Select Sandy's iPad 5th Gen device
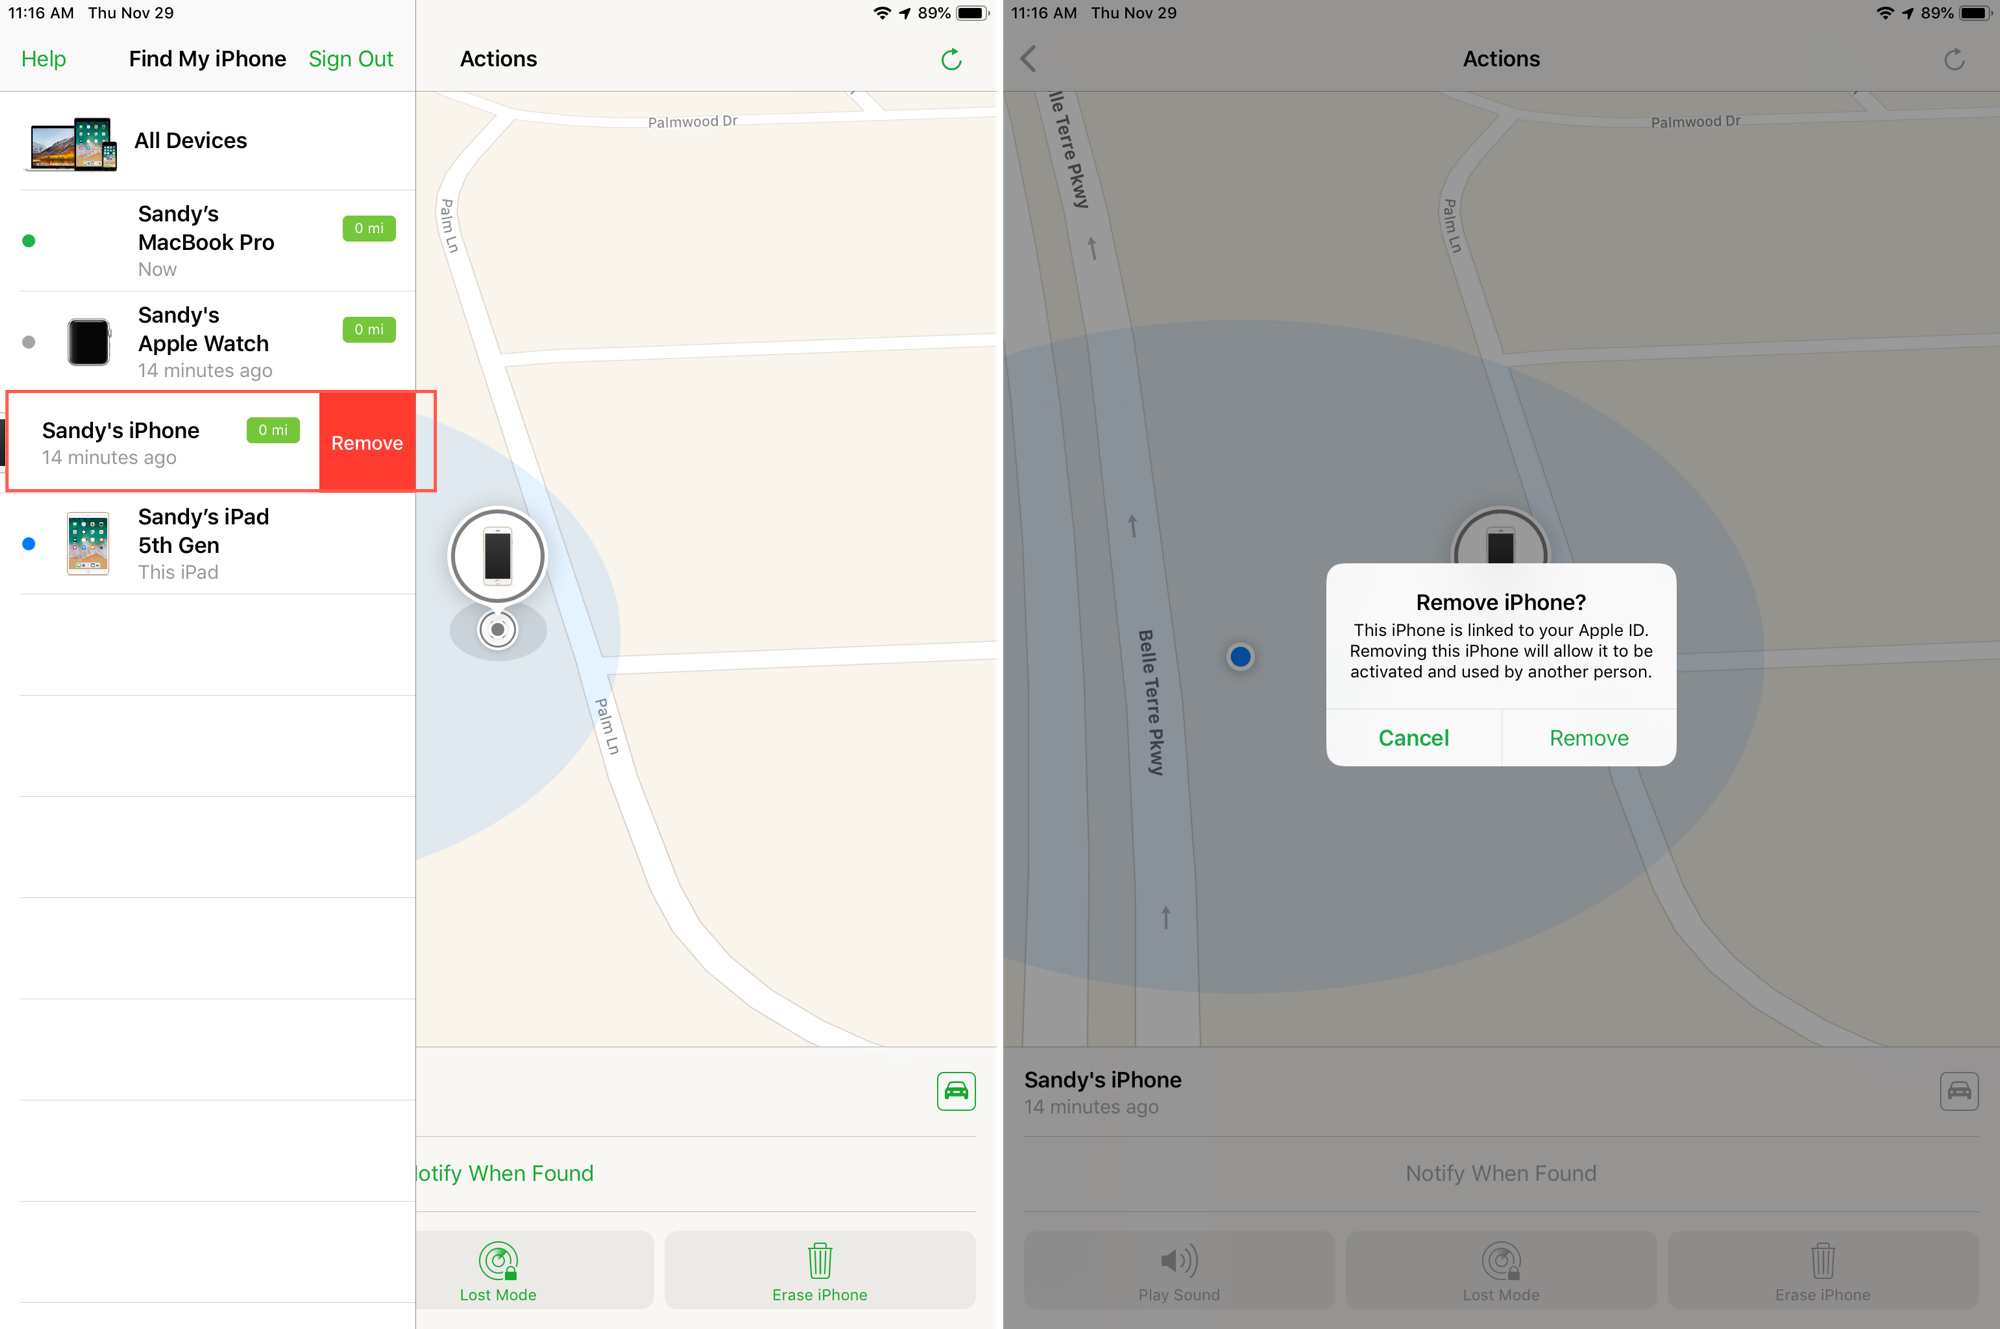Screen dimensions: 2000x1329 pyautogui.click(x=209, y=544)
